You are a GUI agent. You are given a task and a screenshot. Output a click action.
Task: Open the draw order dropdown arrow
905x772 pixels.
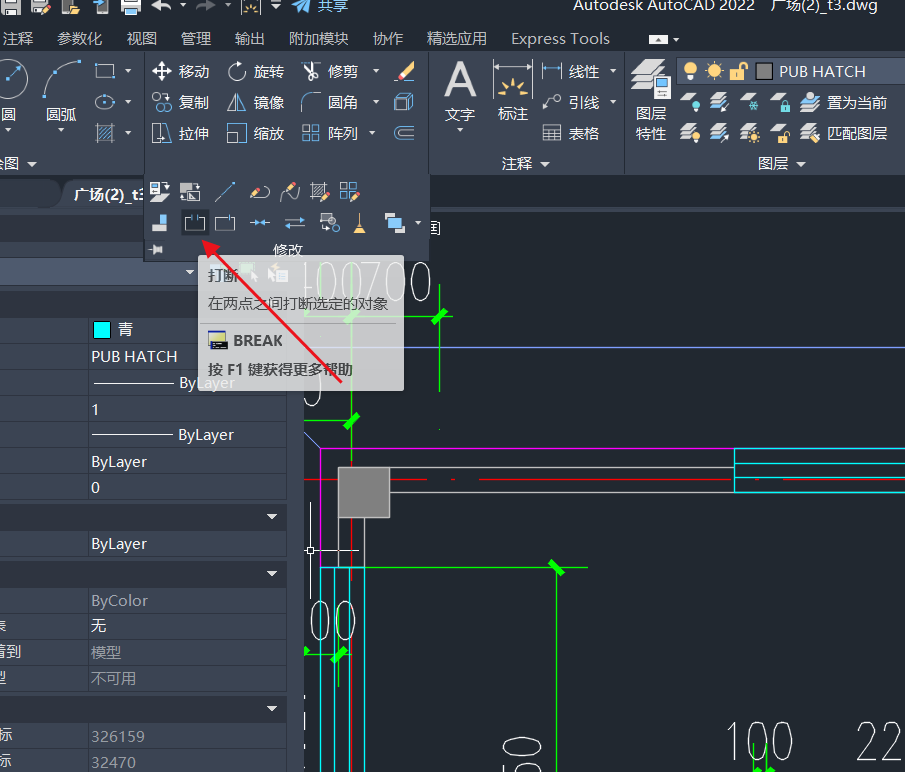click(418, 223)
